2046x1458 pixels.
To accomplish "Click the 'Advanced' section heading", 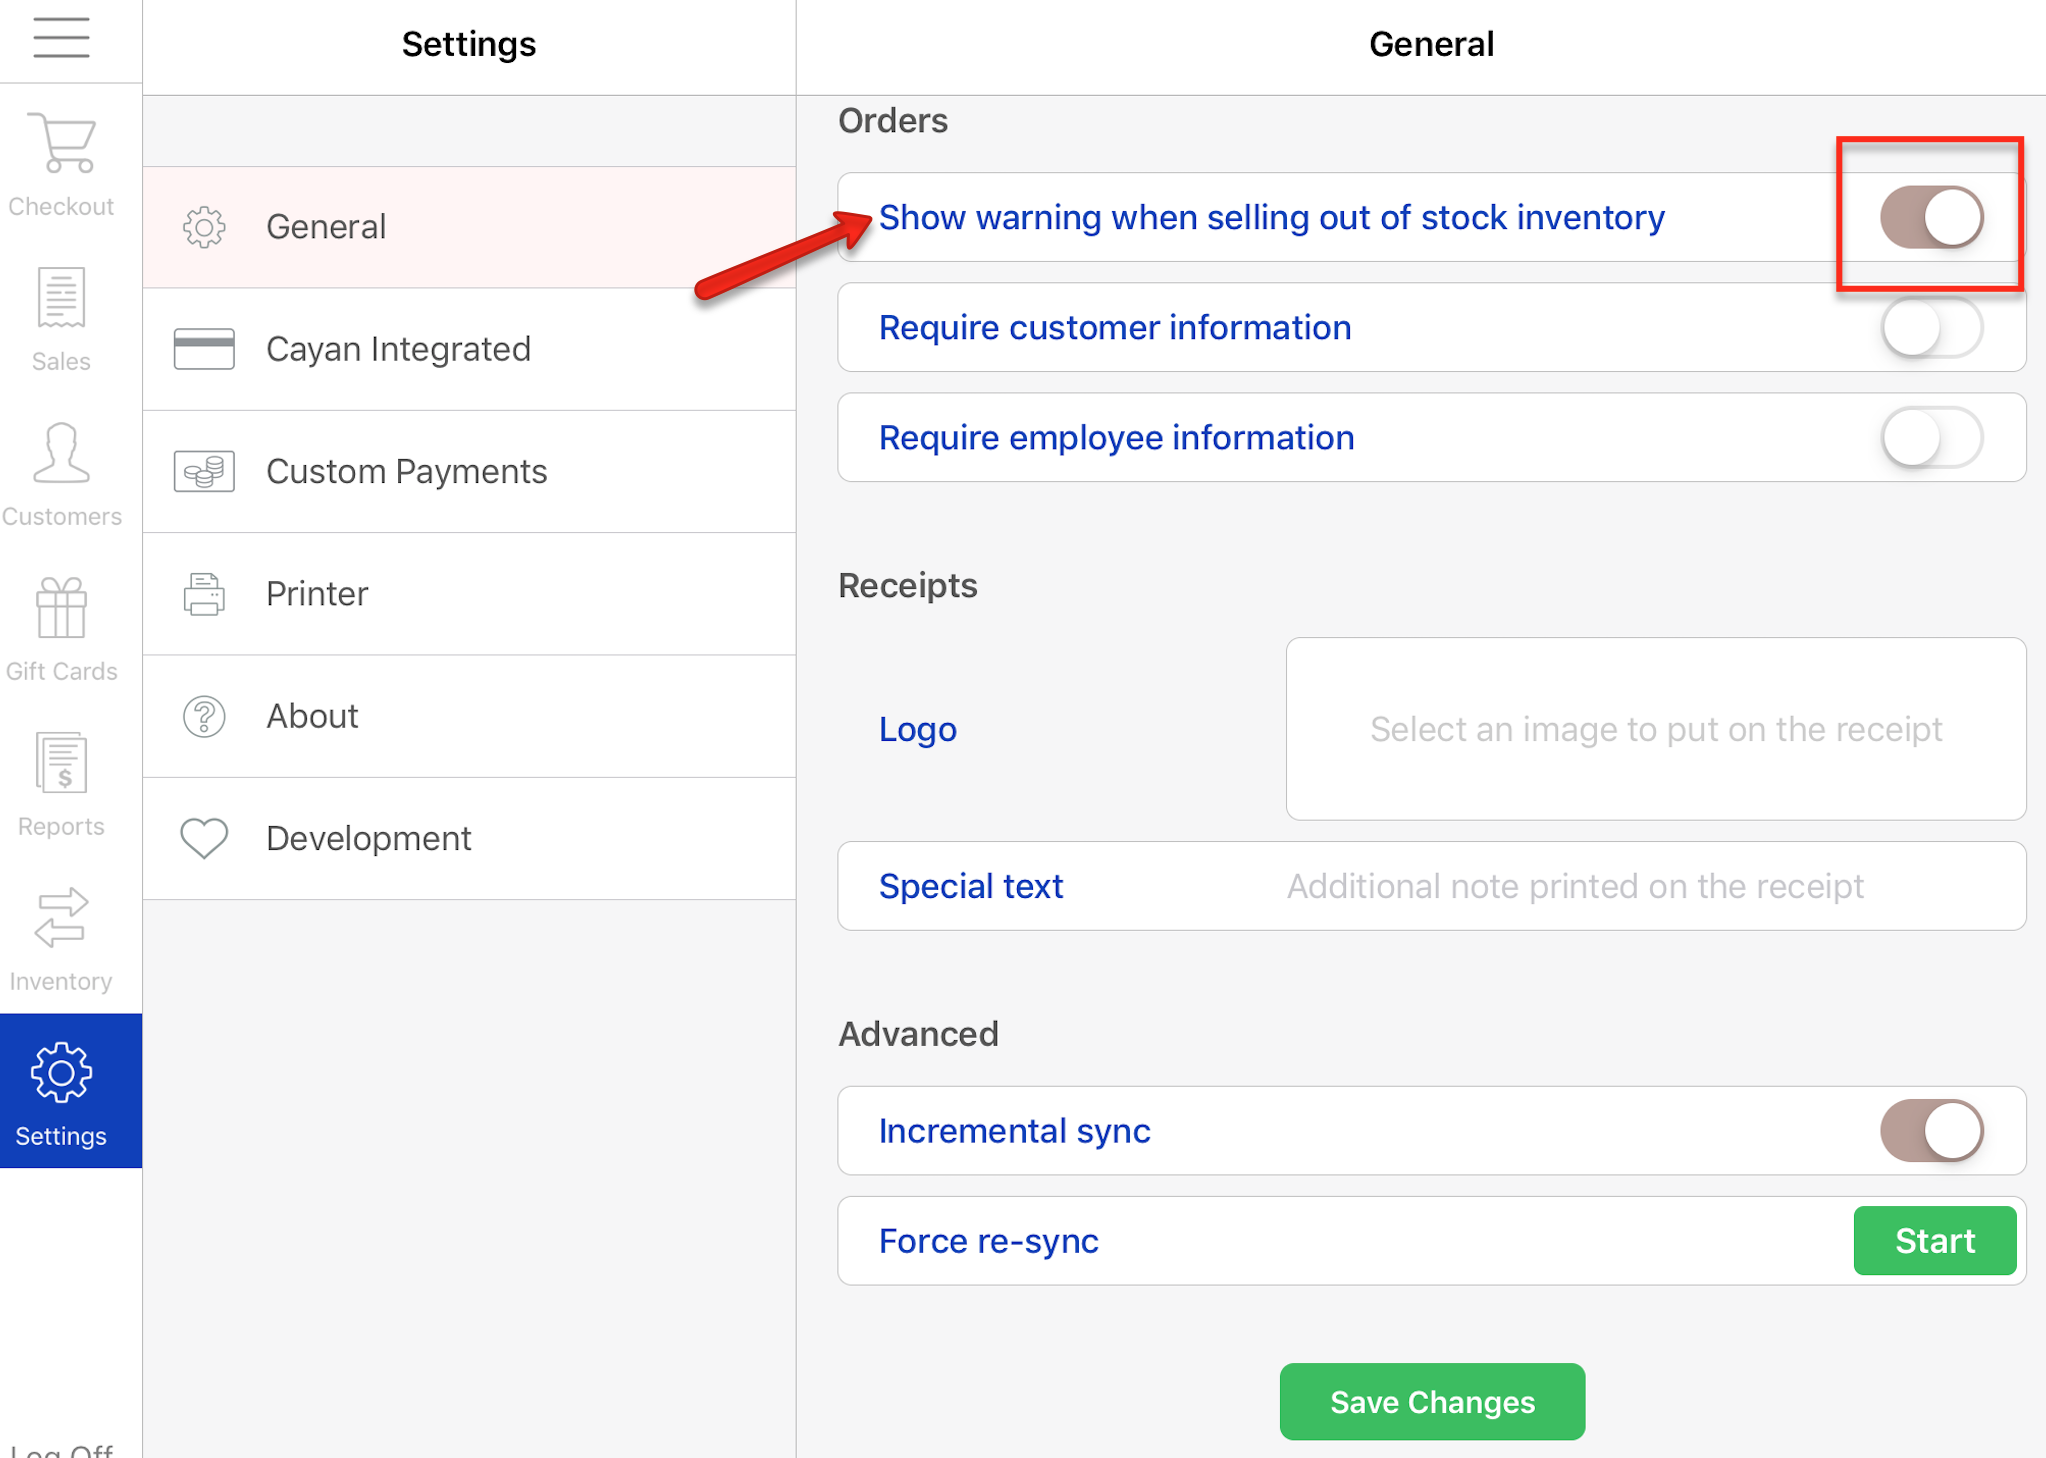I will [918, 1033].
